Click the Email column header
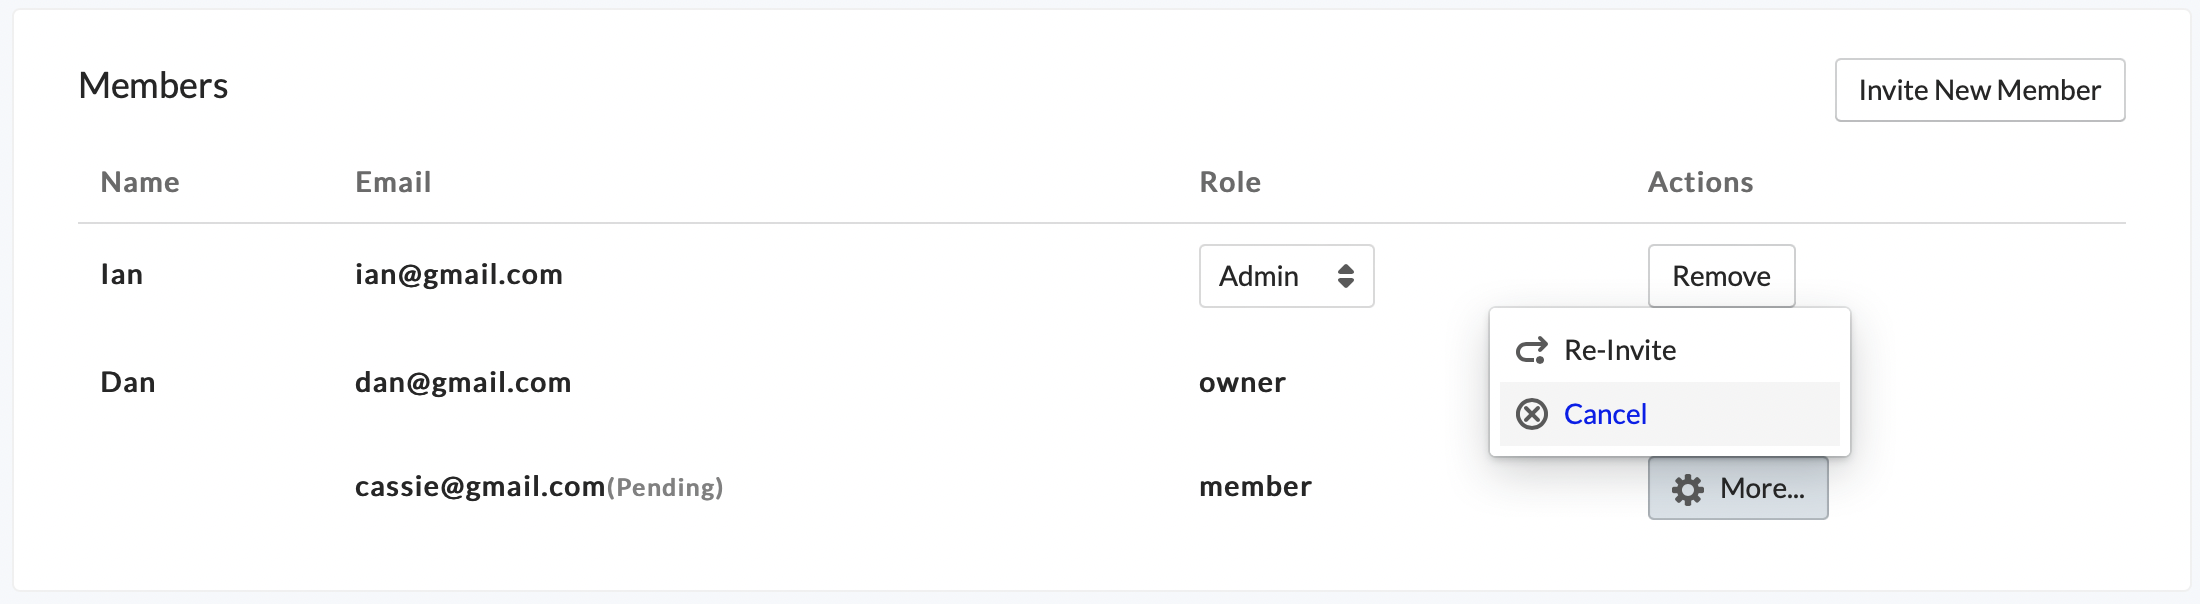2200x604 pixels. 393,182
